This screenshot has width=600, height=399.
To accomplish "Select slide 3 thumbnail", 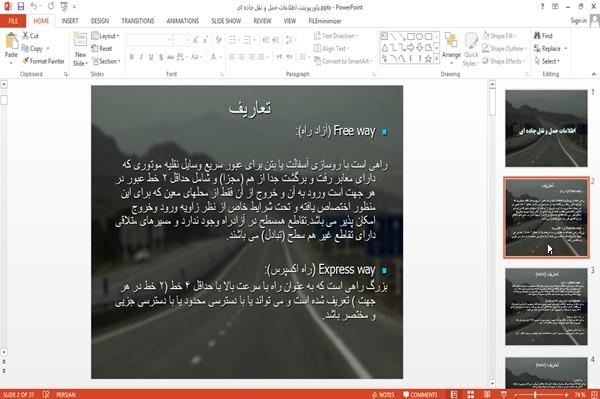I will [546, 306].
